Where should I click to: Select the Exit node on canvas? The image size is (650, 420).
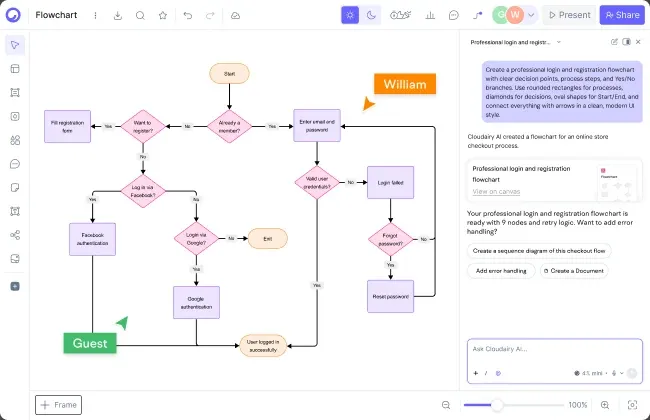(x=267, y=238)
